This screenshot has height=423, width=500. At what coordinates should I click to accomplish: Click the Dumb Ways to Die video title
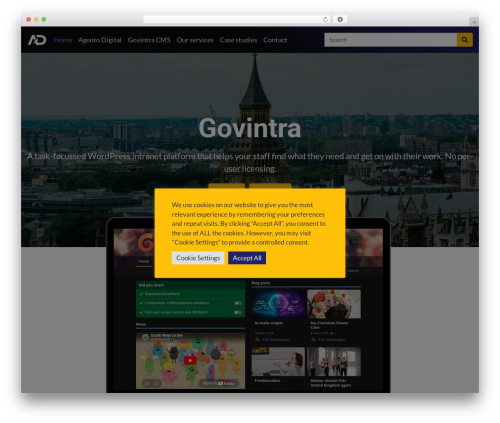point(167,335)
